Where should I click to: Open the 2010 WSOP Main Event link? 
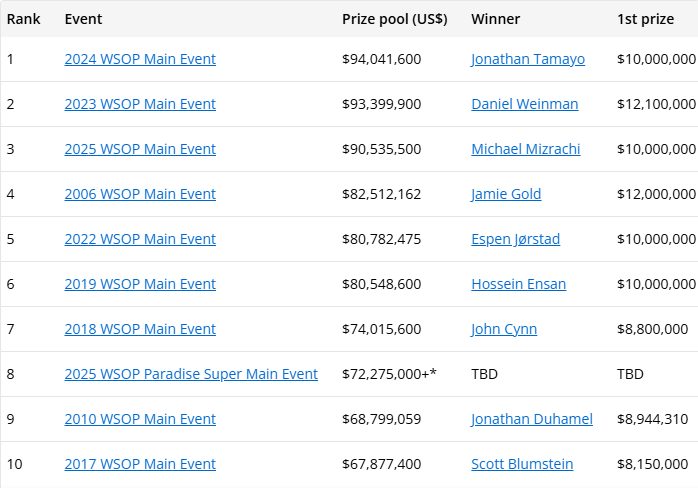tap(140, 419)
